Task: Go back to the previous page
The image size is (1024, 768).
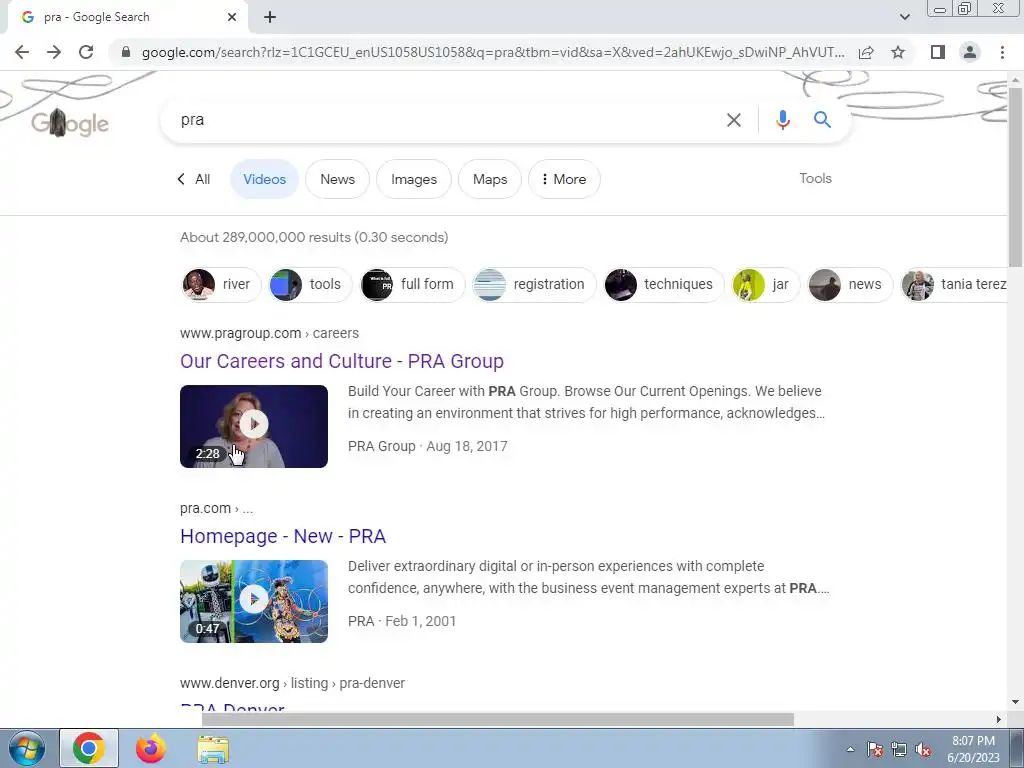Action: pos(22,52)
